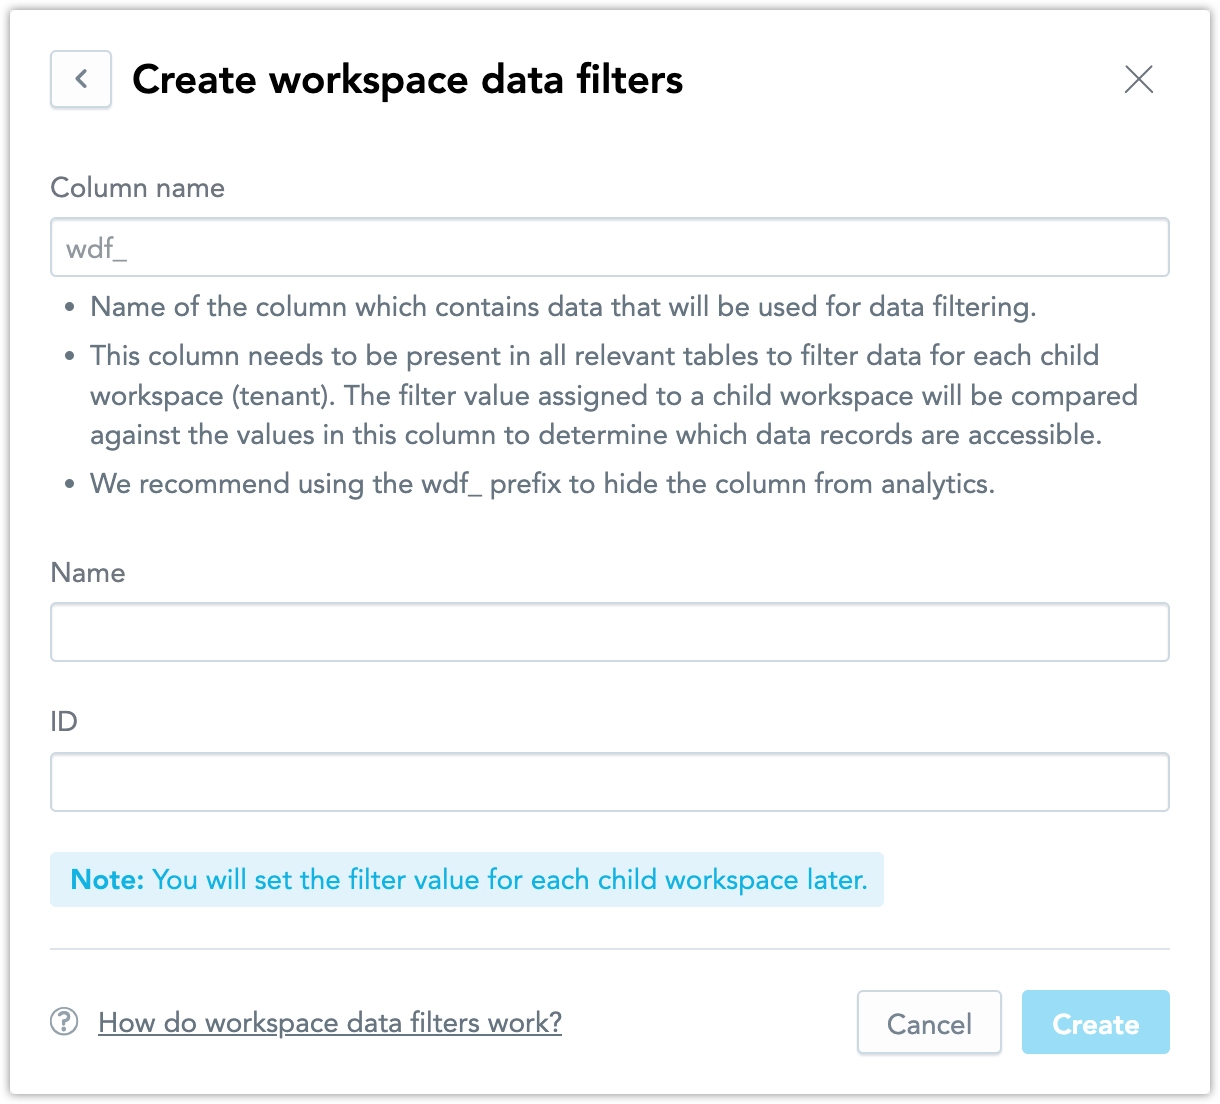Screen dimensions: 1220x1104
Task: Dismiss the dialog using the X icon
Action: click(x=1138, y=80)
